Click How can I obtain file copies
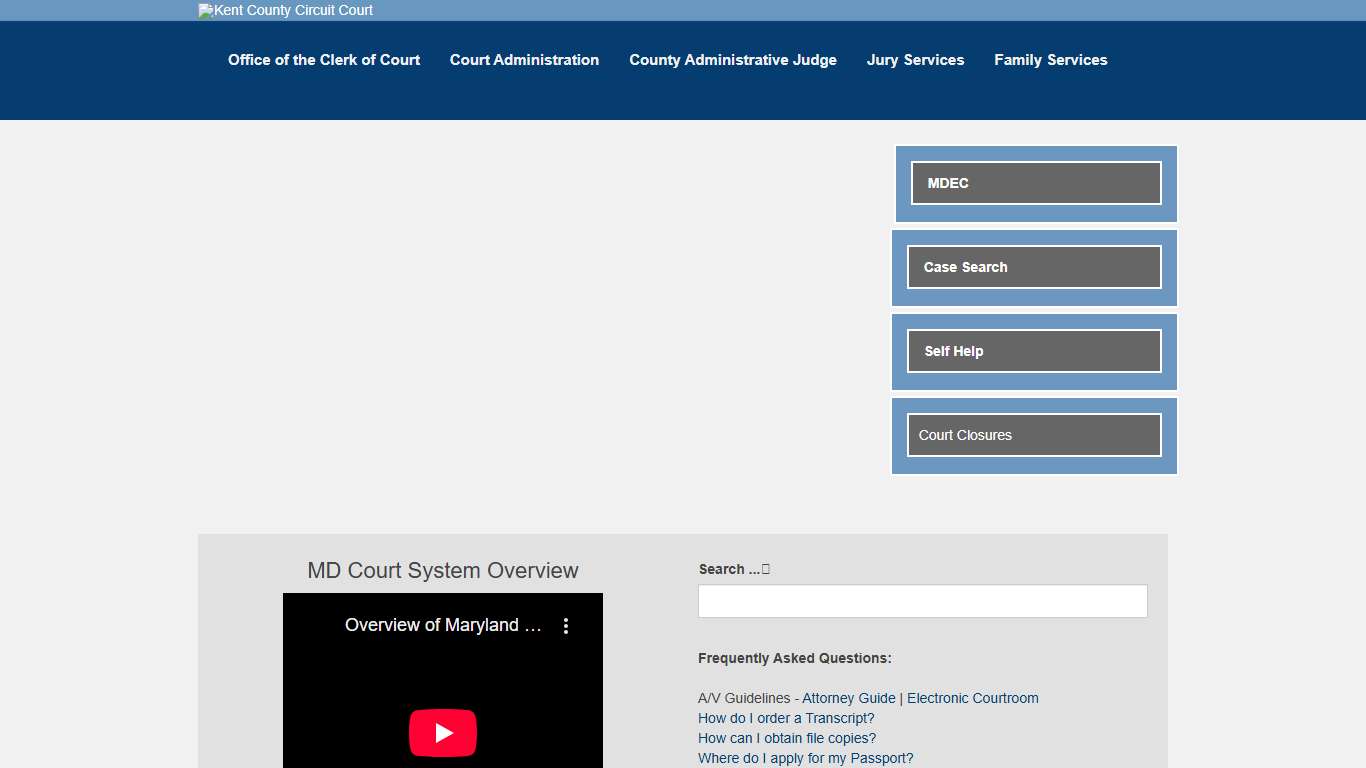Viewport: 1366px width, 768px height. coord(787,738)
